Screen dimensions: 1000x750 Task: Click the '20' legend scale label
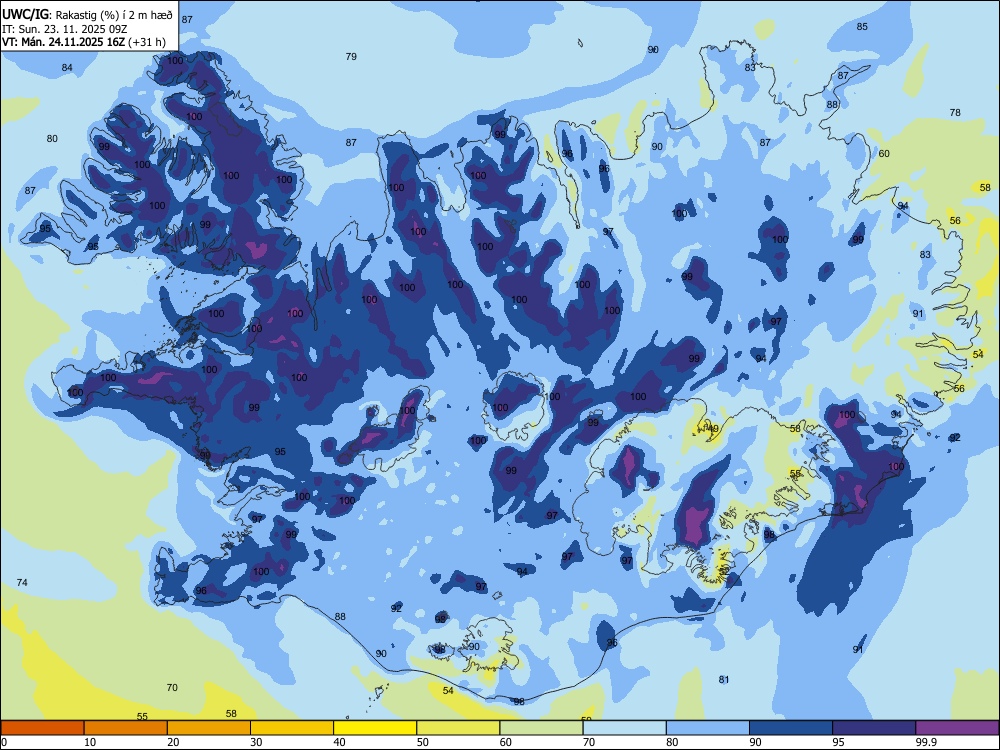pos(173,742)
